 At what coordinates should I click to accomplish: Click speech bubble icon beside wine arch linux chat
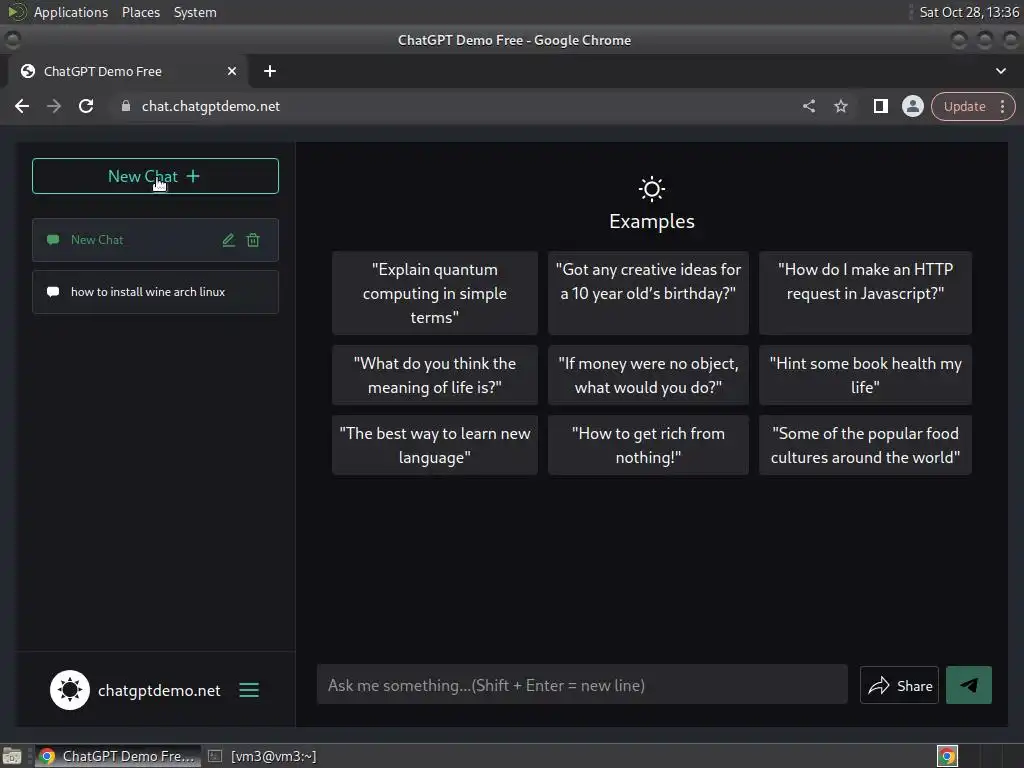pos(54,292)
